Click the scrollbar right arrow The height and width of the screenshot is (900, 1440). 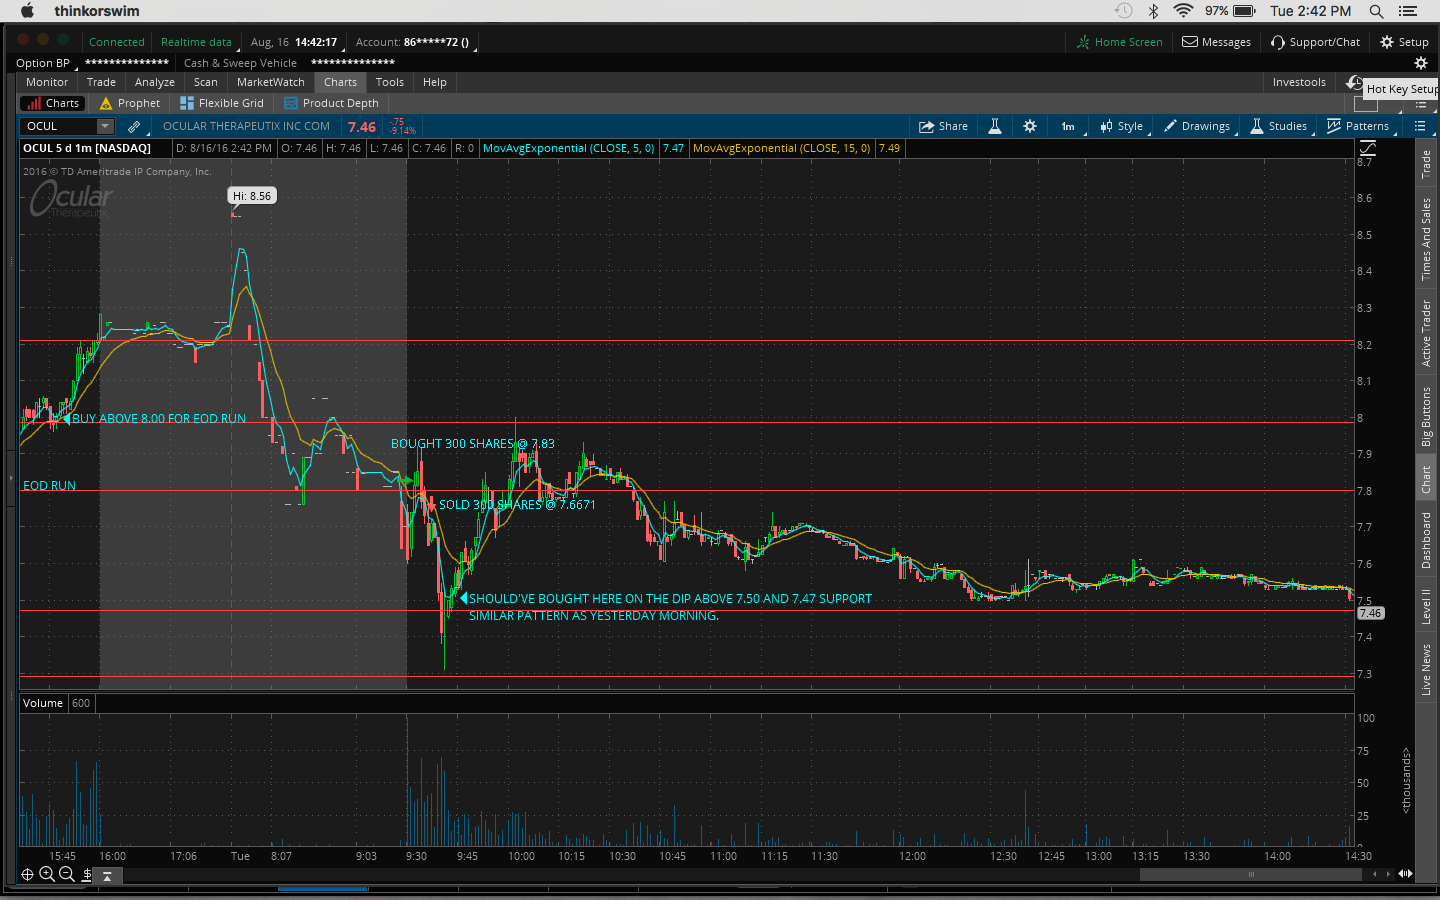click(1388, 874)
